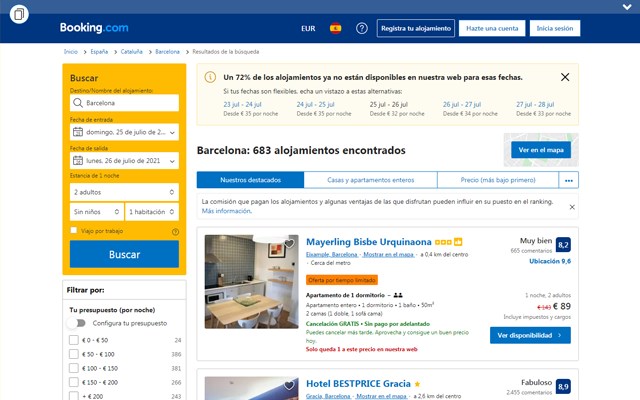Click the magnifier icon in the destination field
This screenshot has width=640, height=400.
click(78, 103)
